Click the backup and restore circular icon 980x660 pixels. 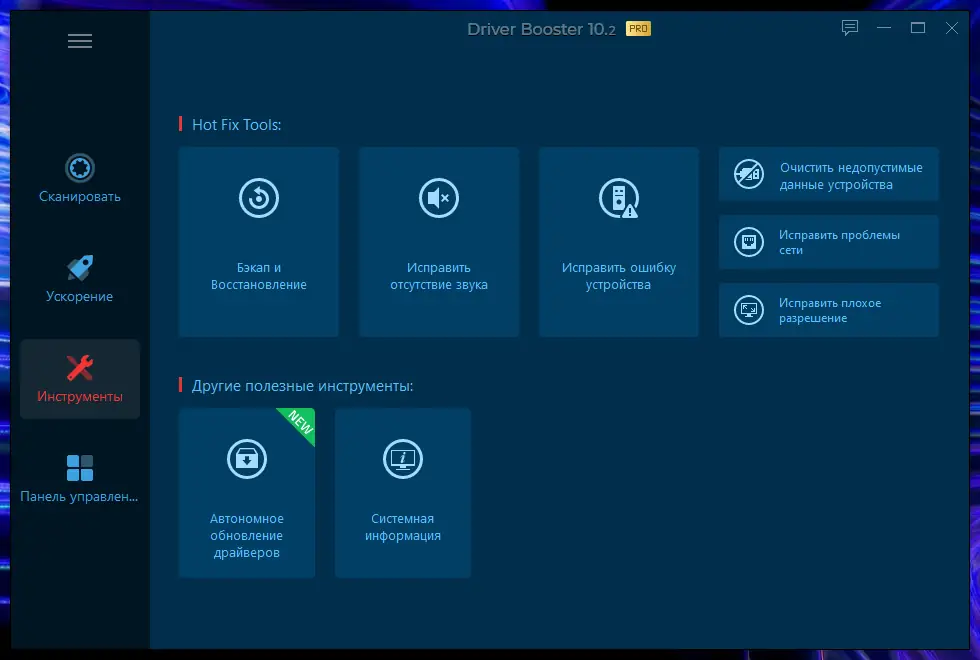pyautogui.click(x=259, y=198)
